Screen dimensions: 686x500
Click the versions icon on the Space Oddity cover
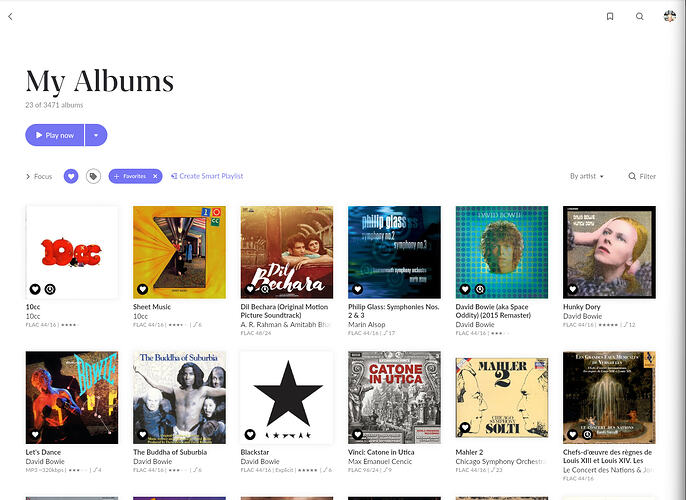(x=480, y=289)
